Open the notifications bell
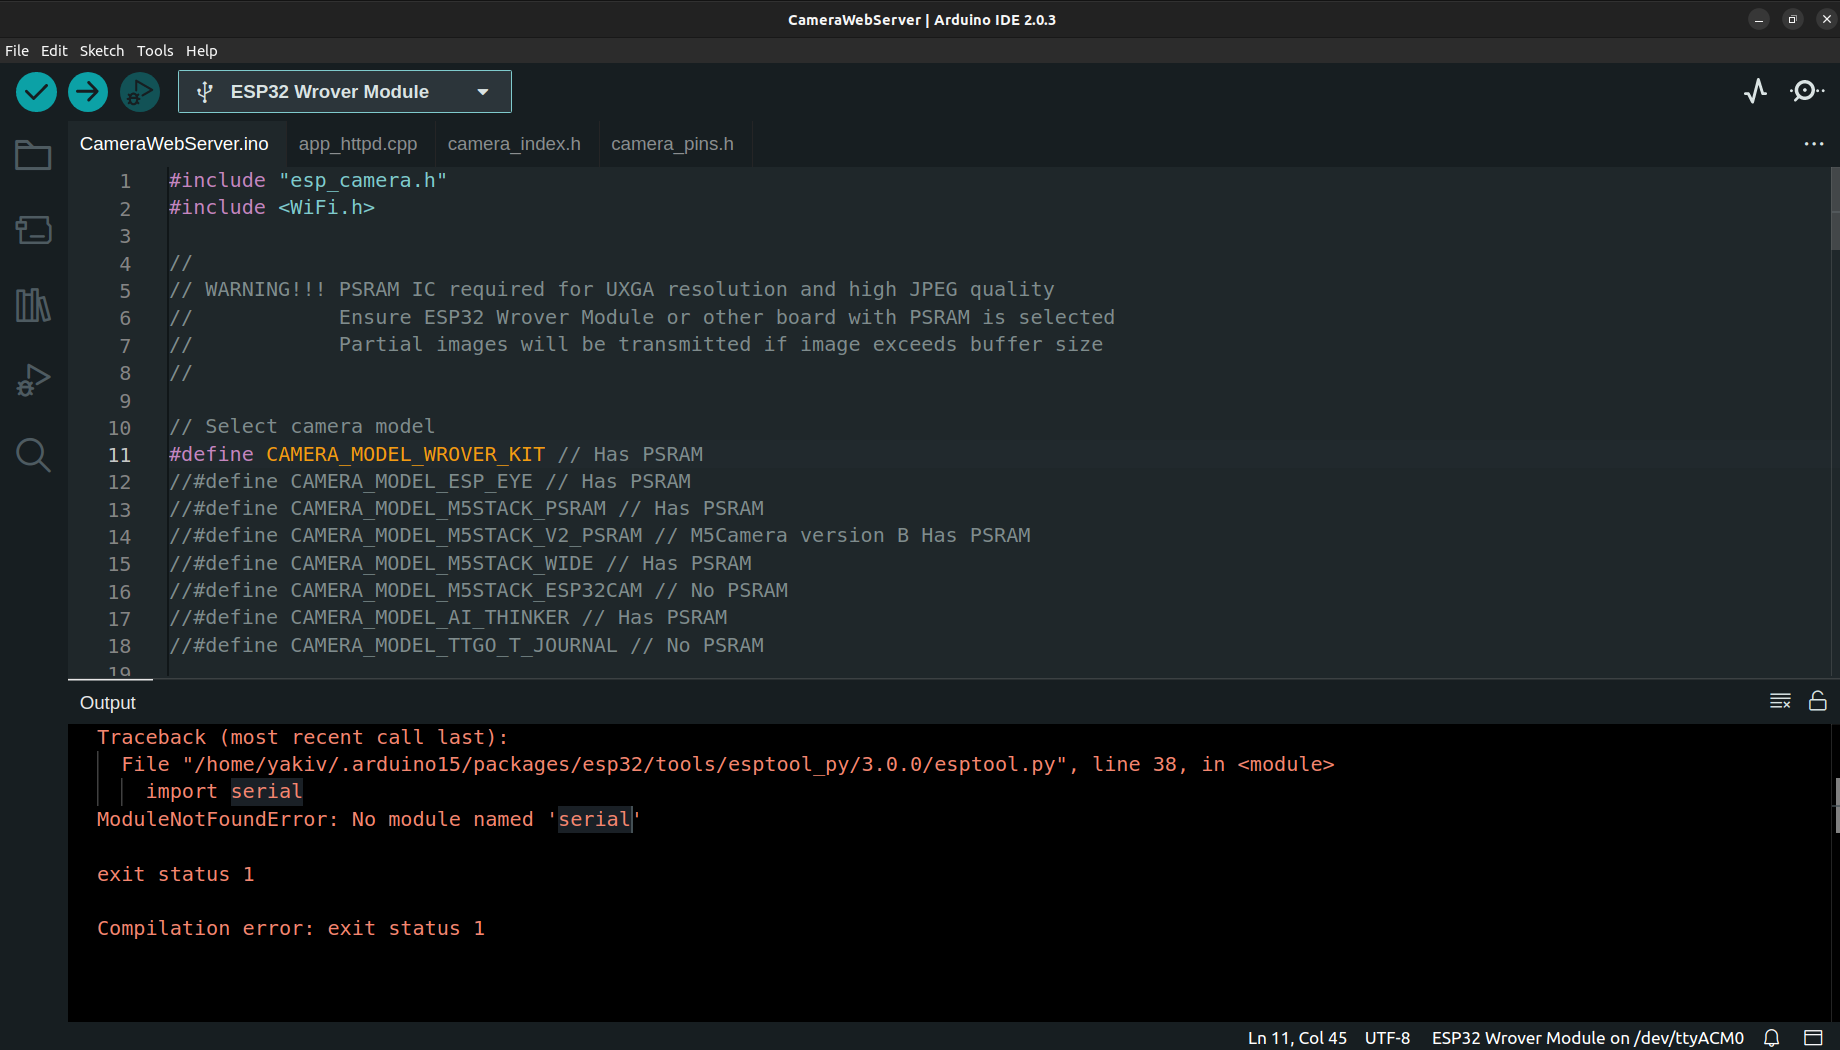Viewport: 1840px width, 1050px height. (1771, 1038)
